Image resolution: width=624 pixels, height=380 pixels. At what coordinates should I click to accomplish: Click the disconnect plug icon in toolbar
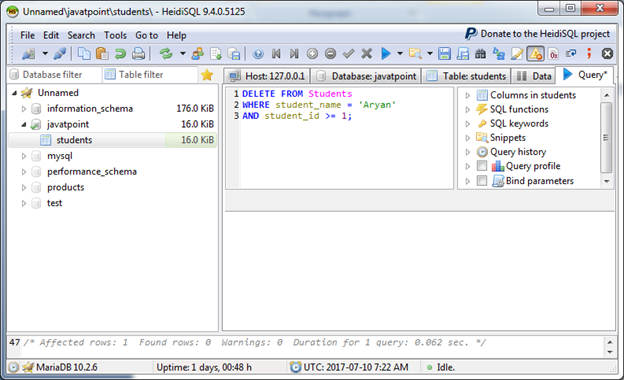[60, 53]
